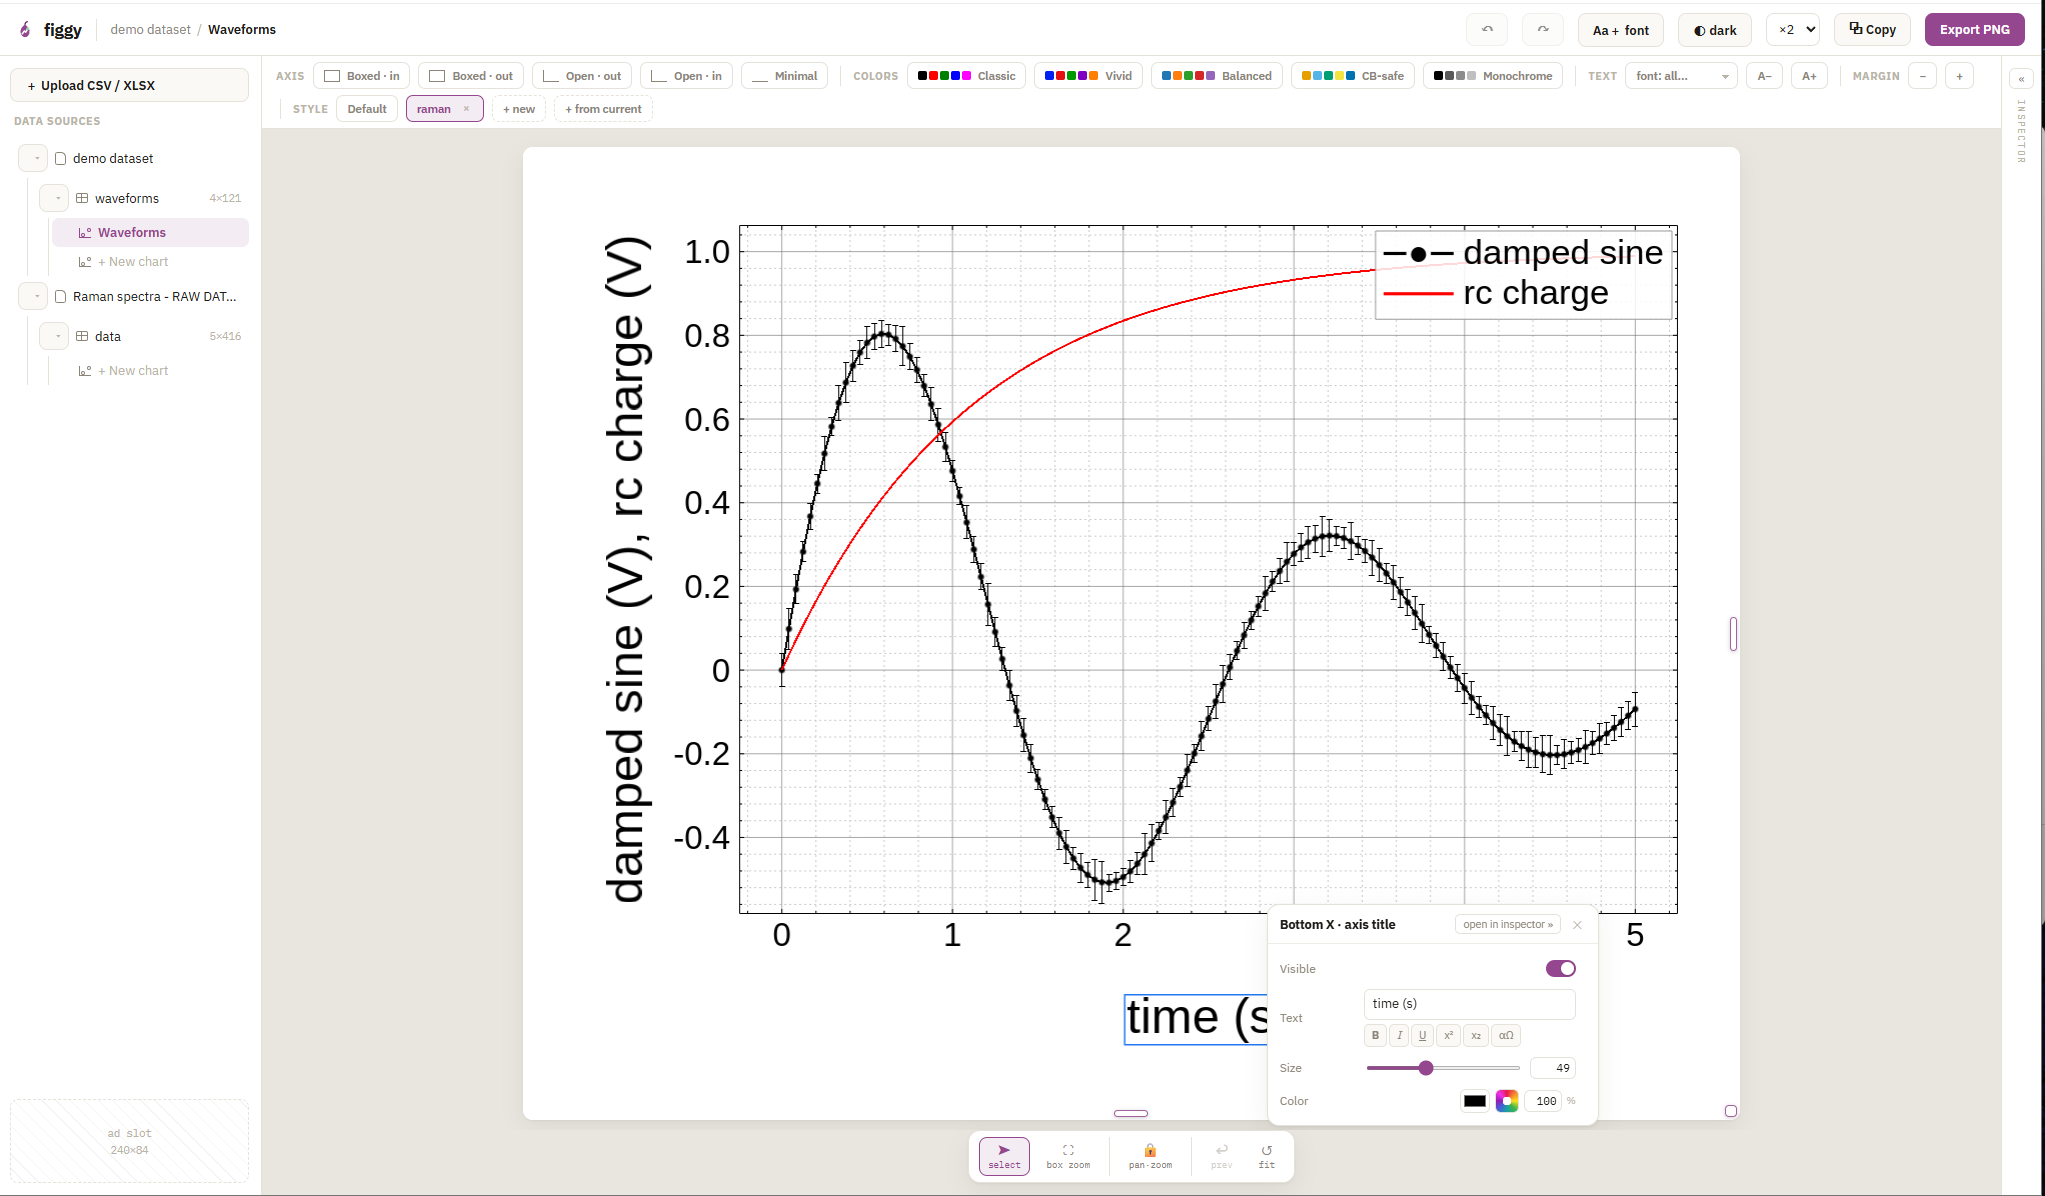Click the size value field 49
Image resolution: width=2045 pixels, height=1196 pixels.
(1552, 1068)
